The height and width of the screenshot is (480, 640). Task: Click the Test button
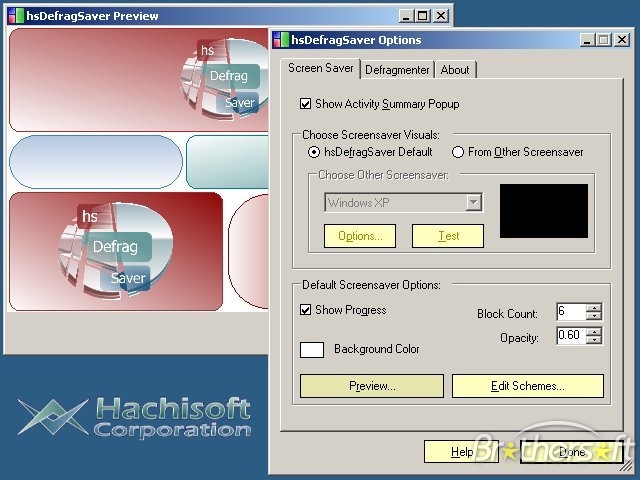pyautogui.click(x=448, y=236)
